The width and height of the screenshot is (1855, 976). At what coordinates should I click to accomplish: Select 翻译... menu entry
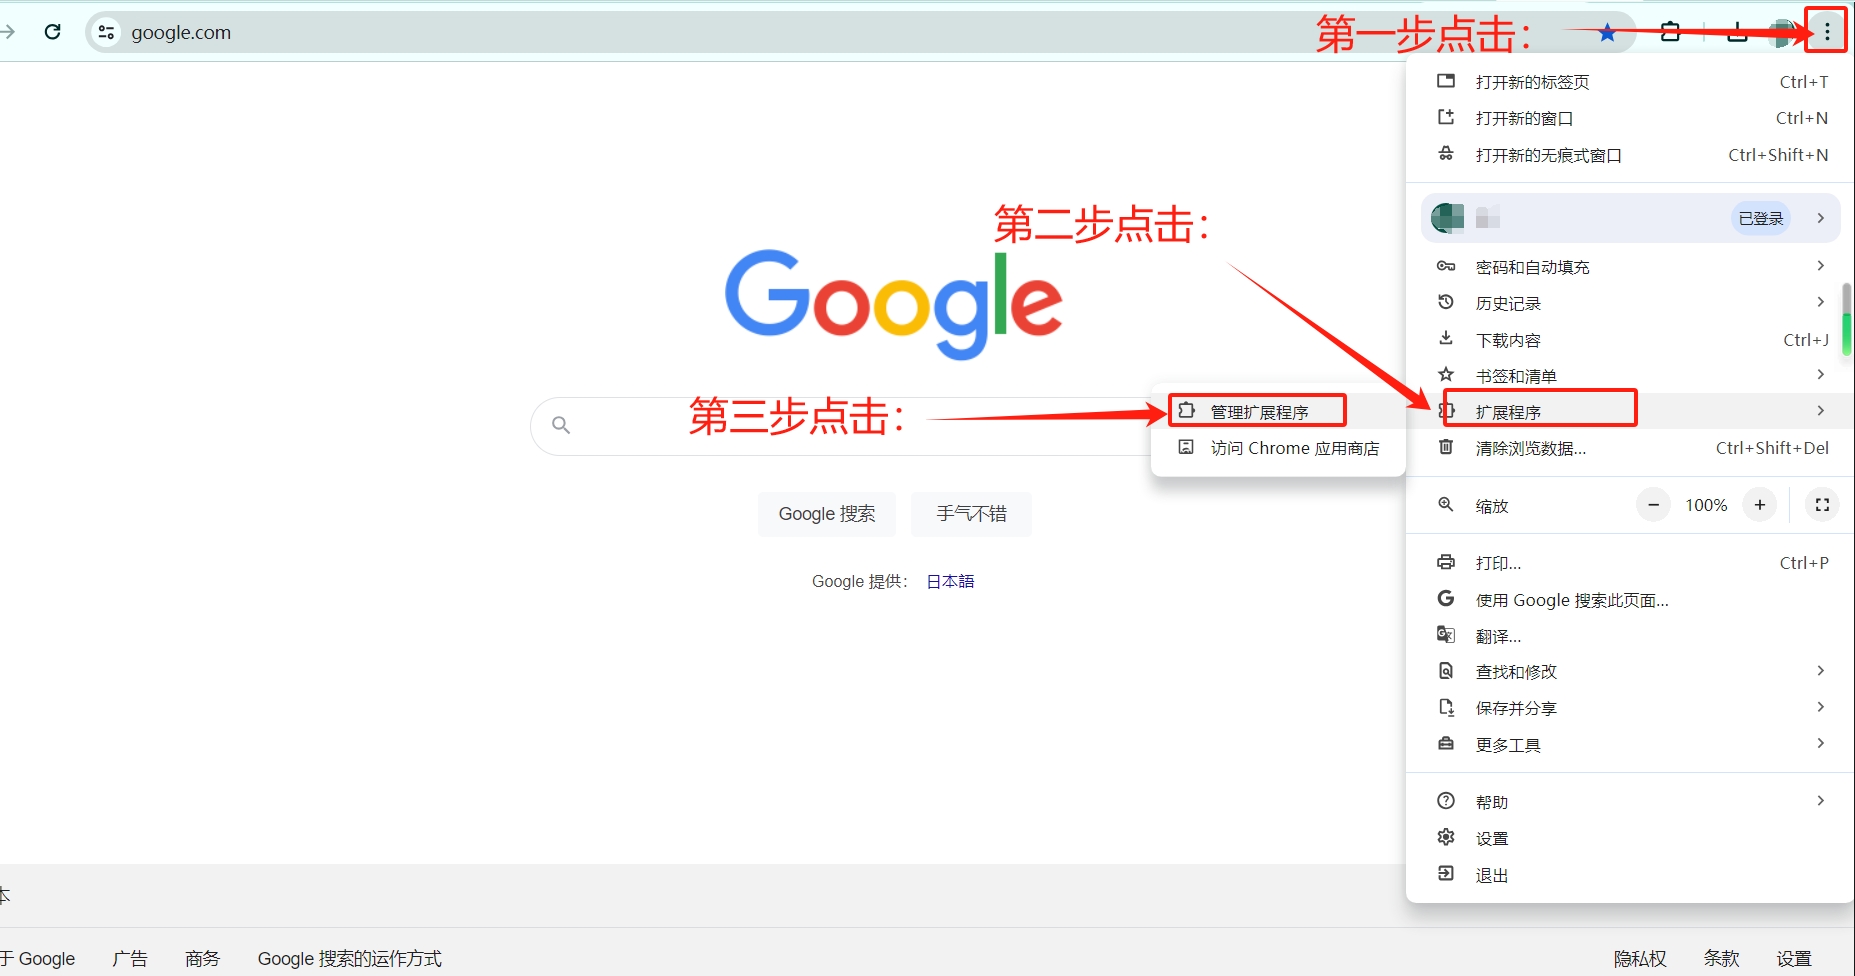1630,636
